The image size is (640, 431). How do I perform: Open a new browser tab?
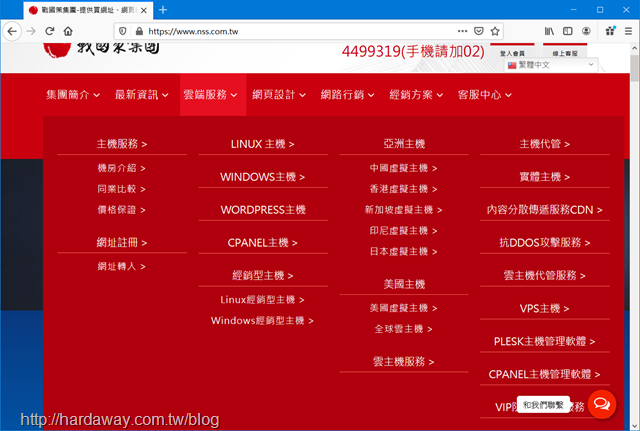coord(163,10)
